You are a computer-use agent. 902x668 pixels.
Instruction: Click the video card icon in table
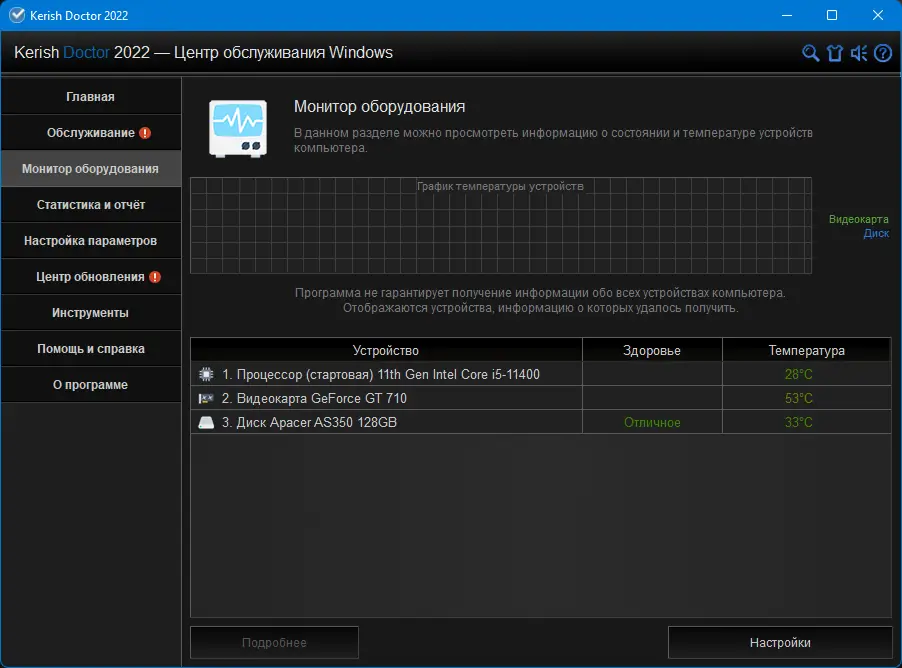coord(206,398)
